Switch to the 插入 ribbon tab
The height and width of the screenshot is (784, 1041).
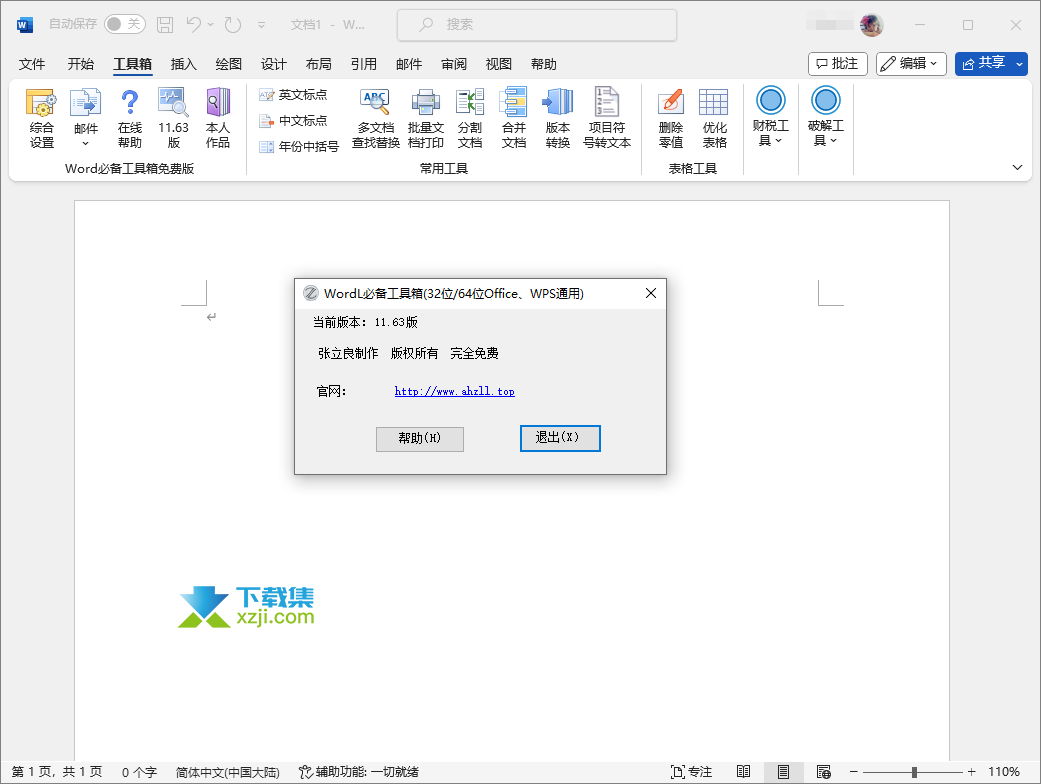(x=183, y=64)
